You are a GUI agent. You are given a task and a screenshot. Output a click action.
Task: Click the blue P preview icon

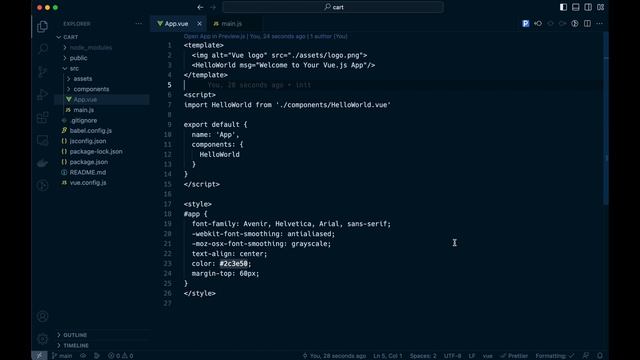(525, 24)
